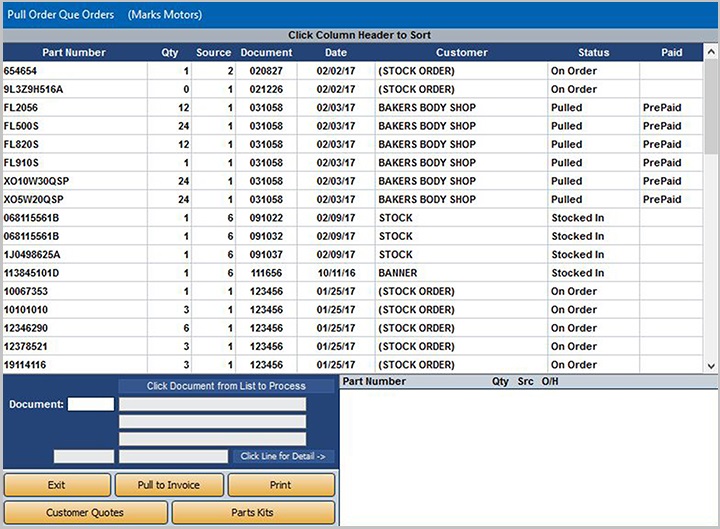Click Pull to Invoice button
Image resolution: width=720 pixels, height=529 pixels.
point(169,485)
